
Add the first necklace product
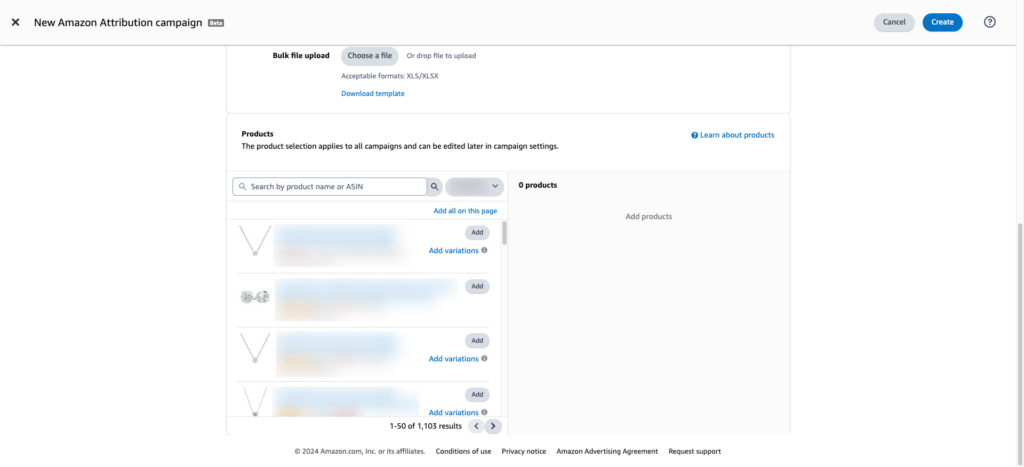(477, 233)
